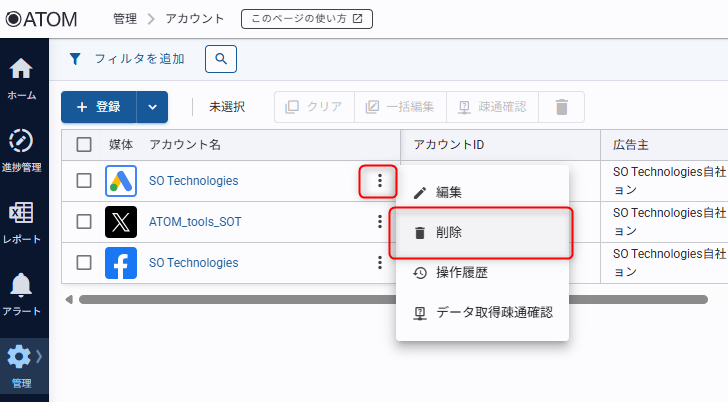Image resolution: width=728 pixels, height=402 pixels.
Task: Click the このページの使い方 help link
Action: point(308,18)
